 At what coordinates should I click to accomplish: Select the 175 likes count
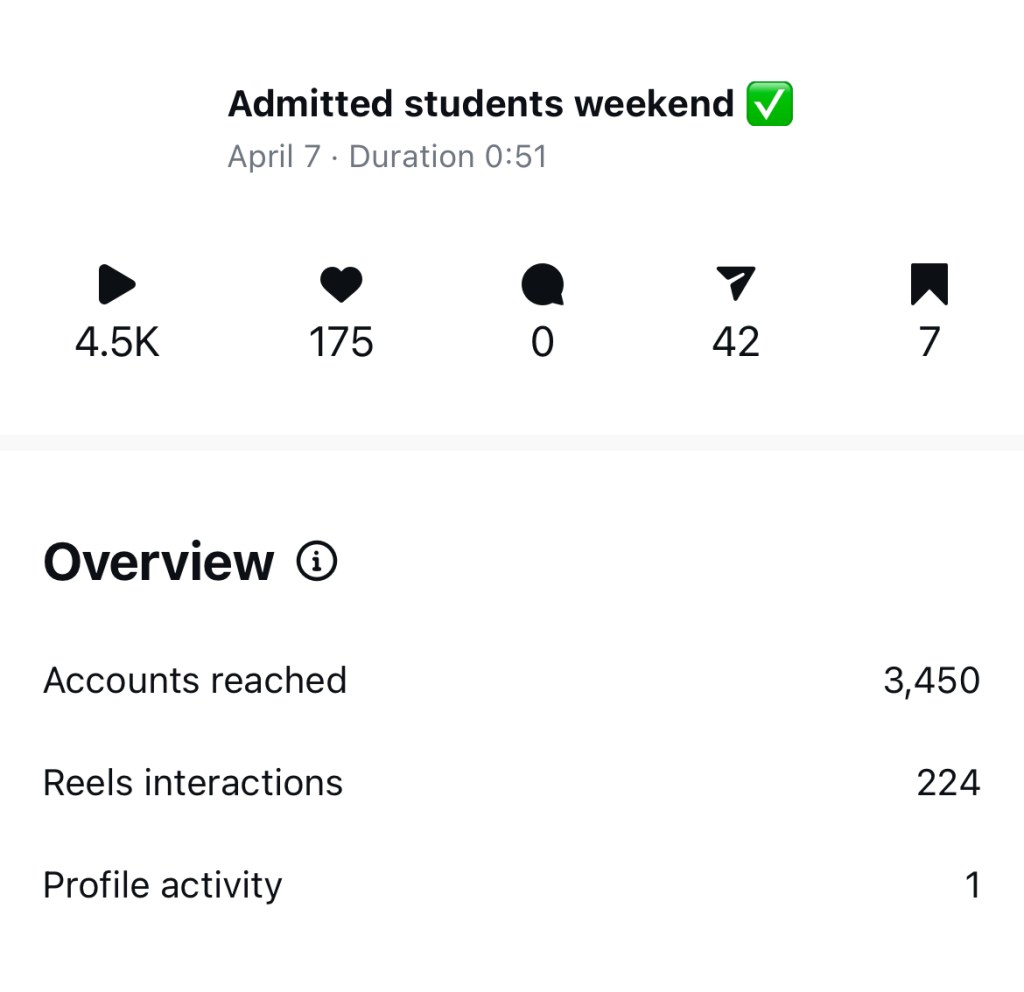pos(341,343)
